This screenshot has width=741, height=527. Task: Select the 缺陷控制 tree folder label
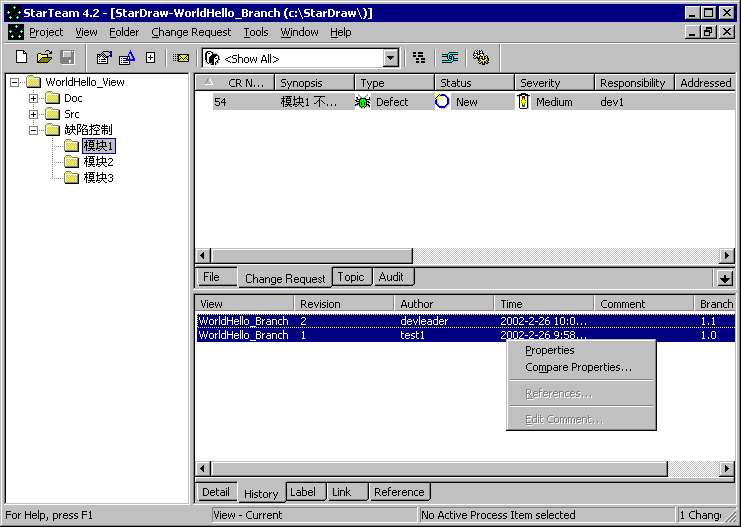[88, 130]
